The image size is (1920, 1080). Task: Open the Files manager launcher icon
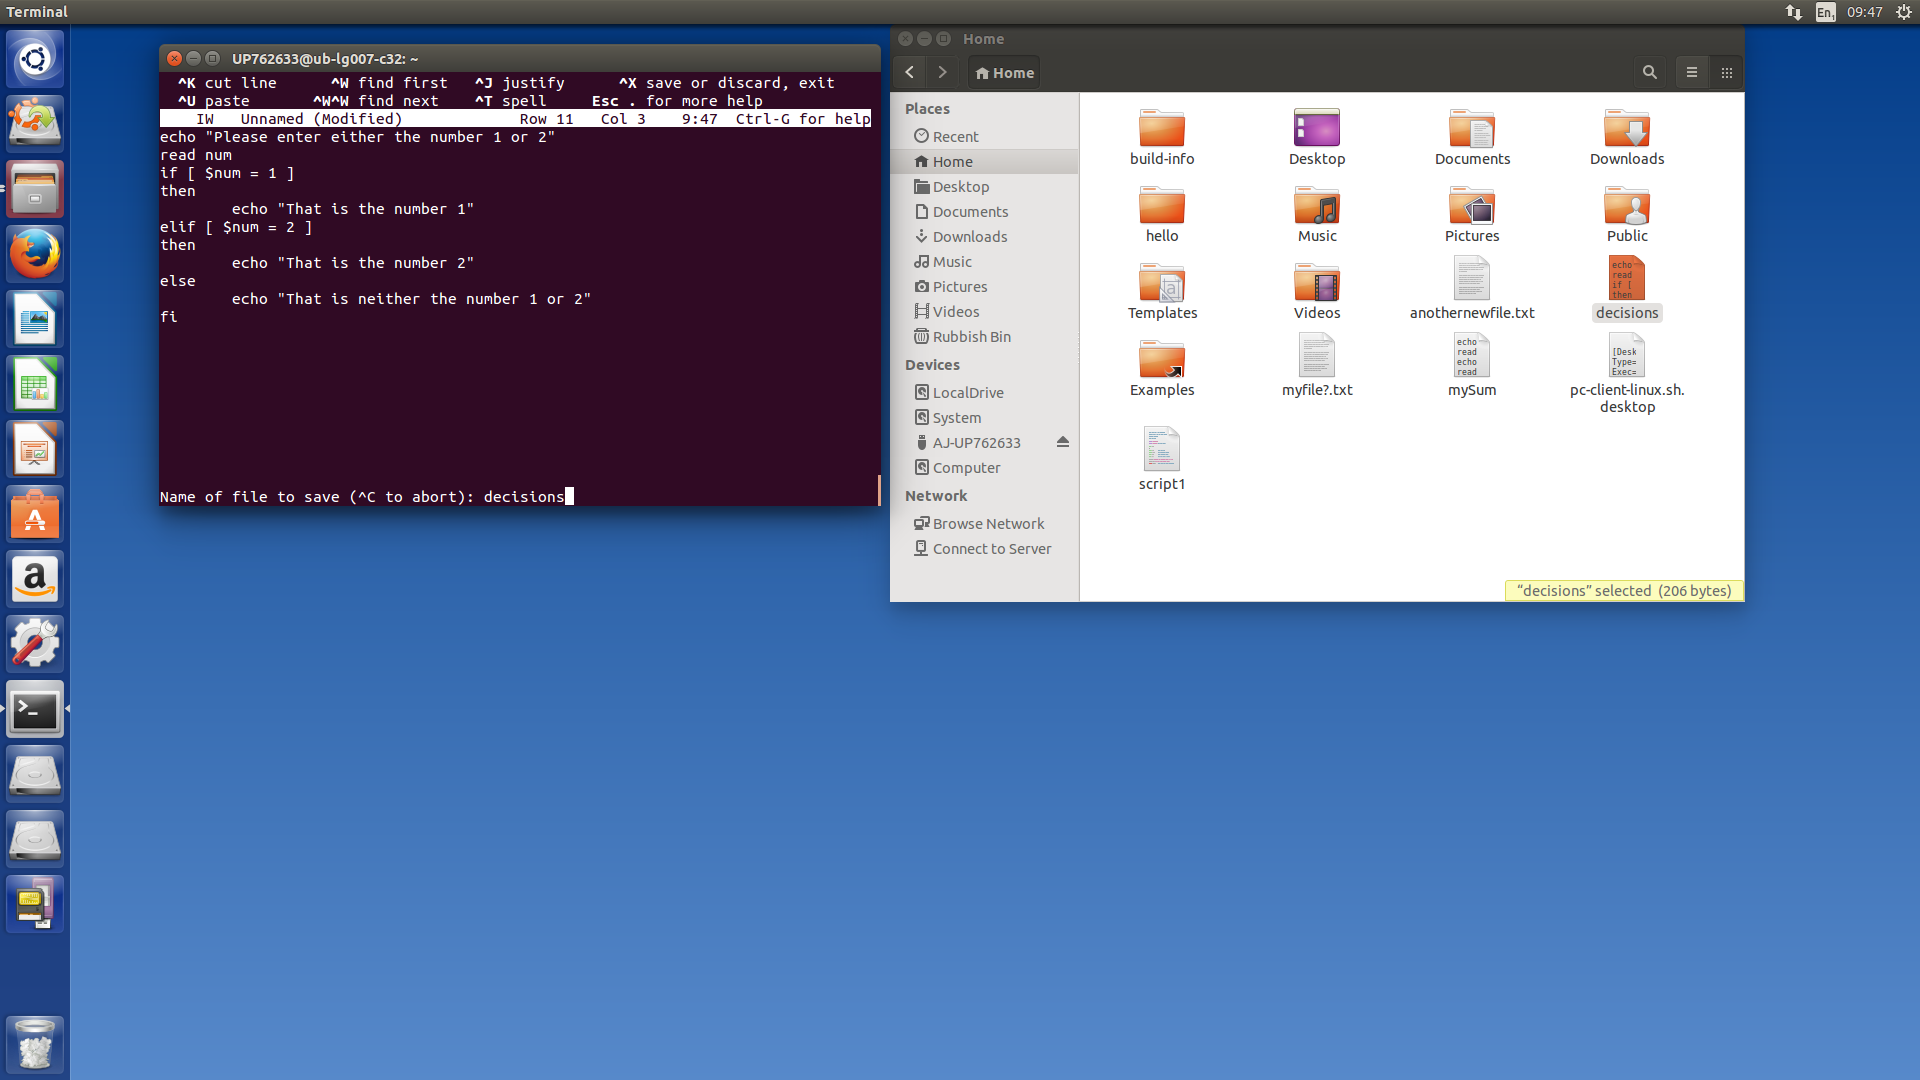35,189
